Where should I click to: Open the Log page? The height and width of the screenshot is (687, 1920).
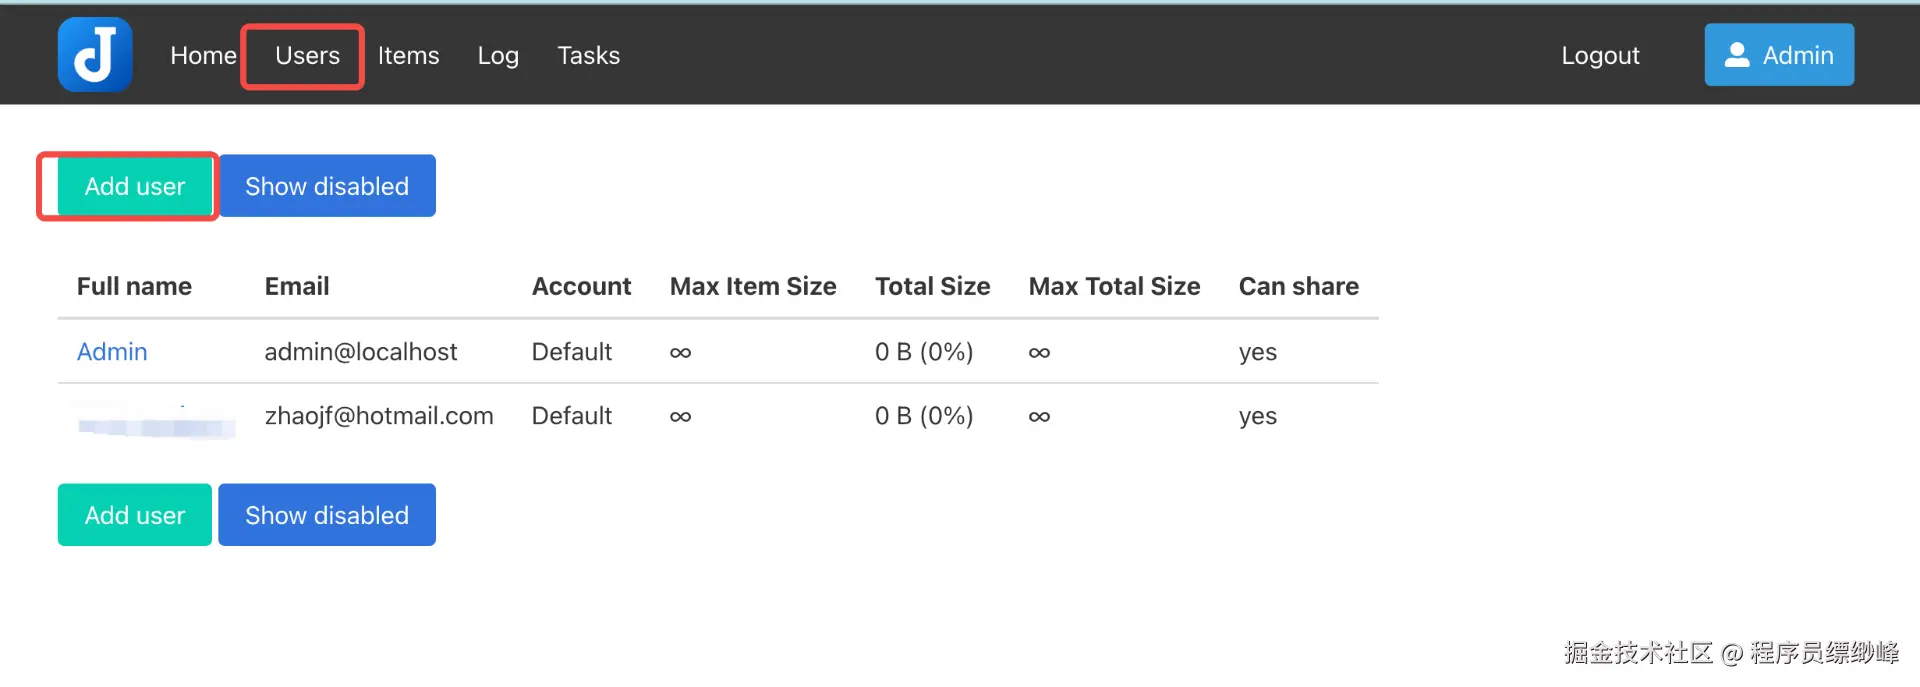[x=498, y=56]
